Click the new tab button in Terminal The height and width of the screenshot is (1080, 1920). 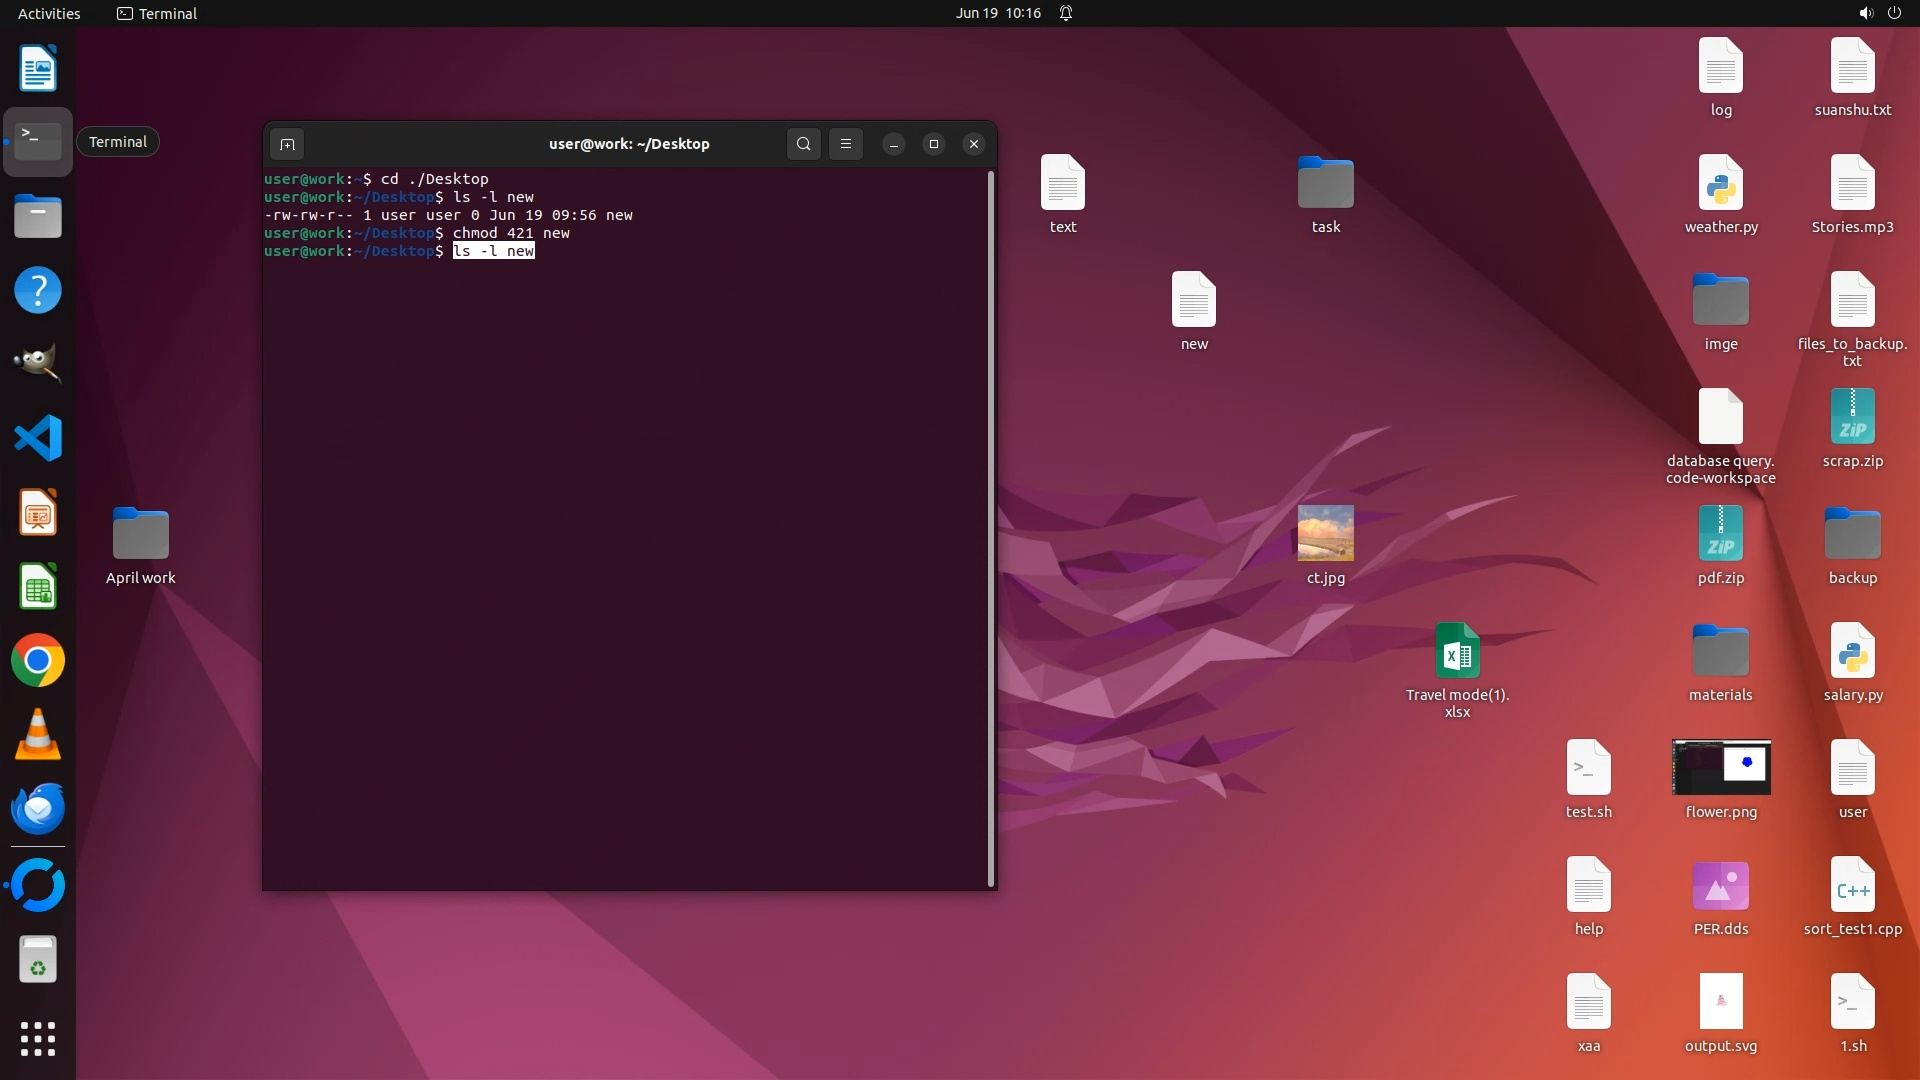coord(287,144)
